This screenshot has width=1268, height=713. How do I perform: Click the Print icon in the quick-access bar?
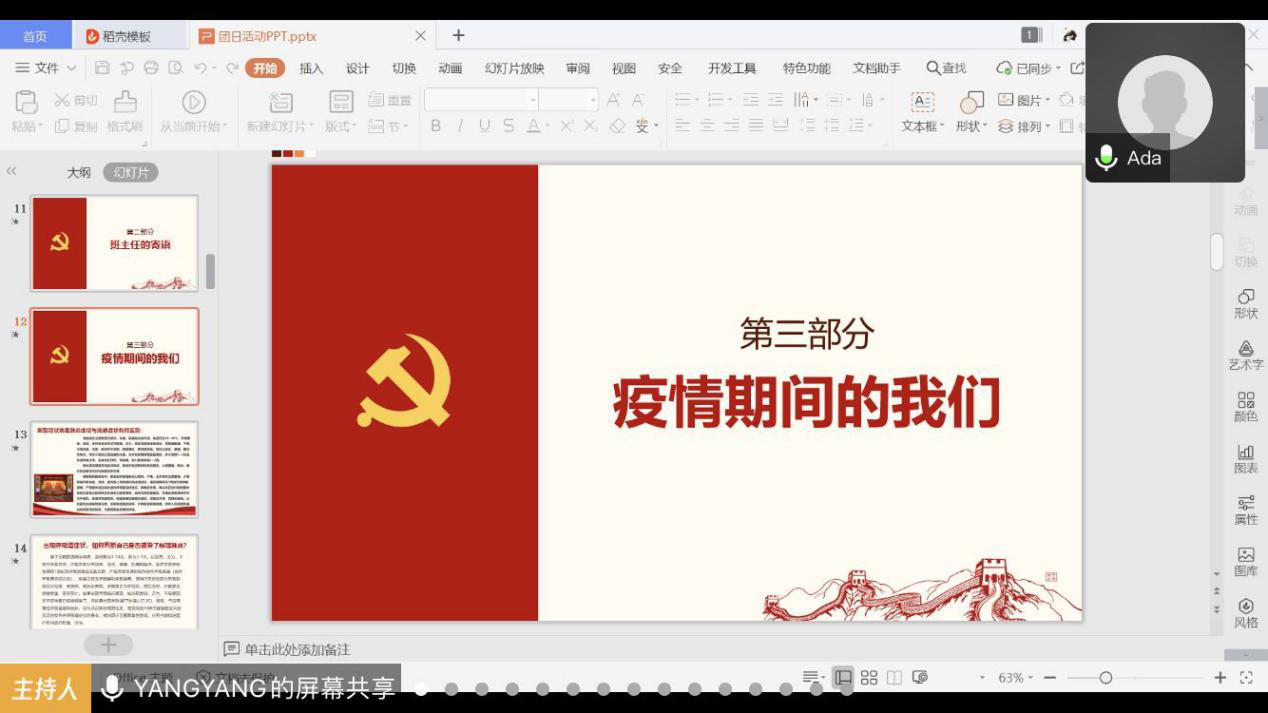coord(151,68)
